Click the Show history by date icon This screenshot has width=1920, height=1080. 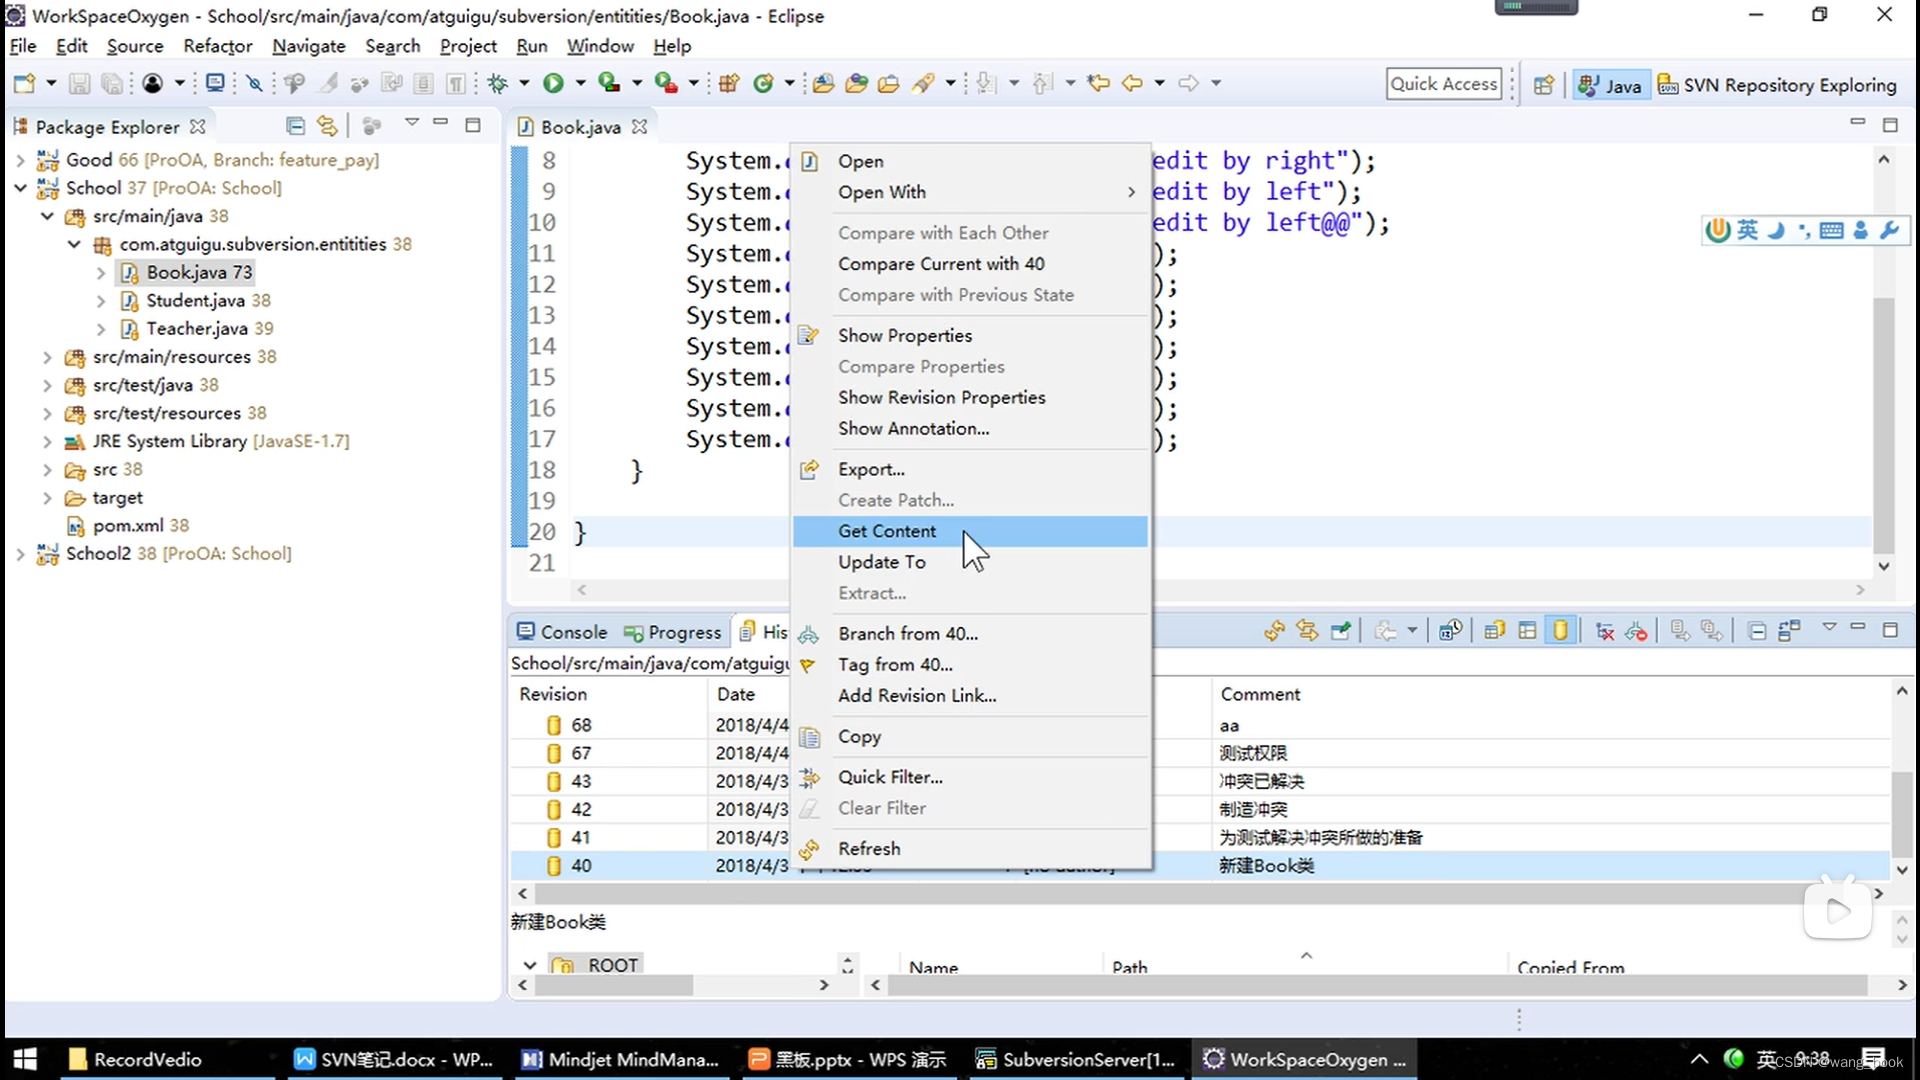(1450, 631)
